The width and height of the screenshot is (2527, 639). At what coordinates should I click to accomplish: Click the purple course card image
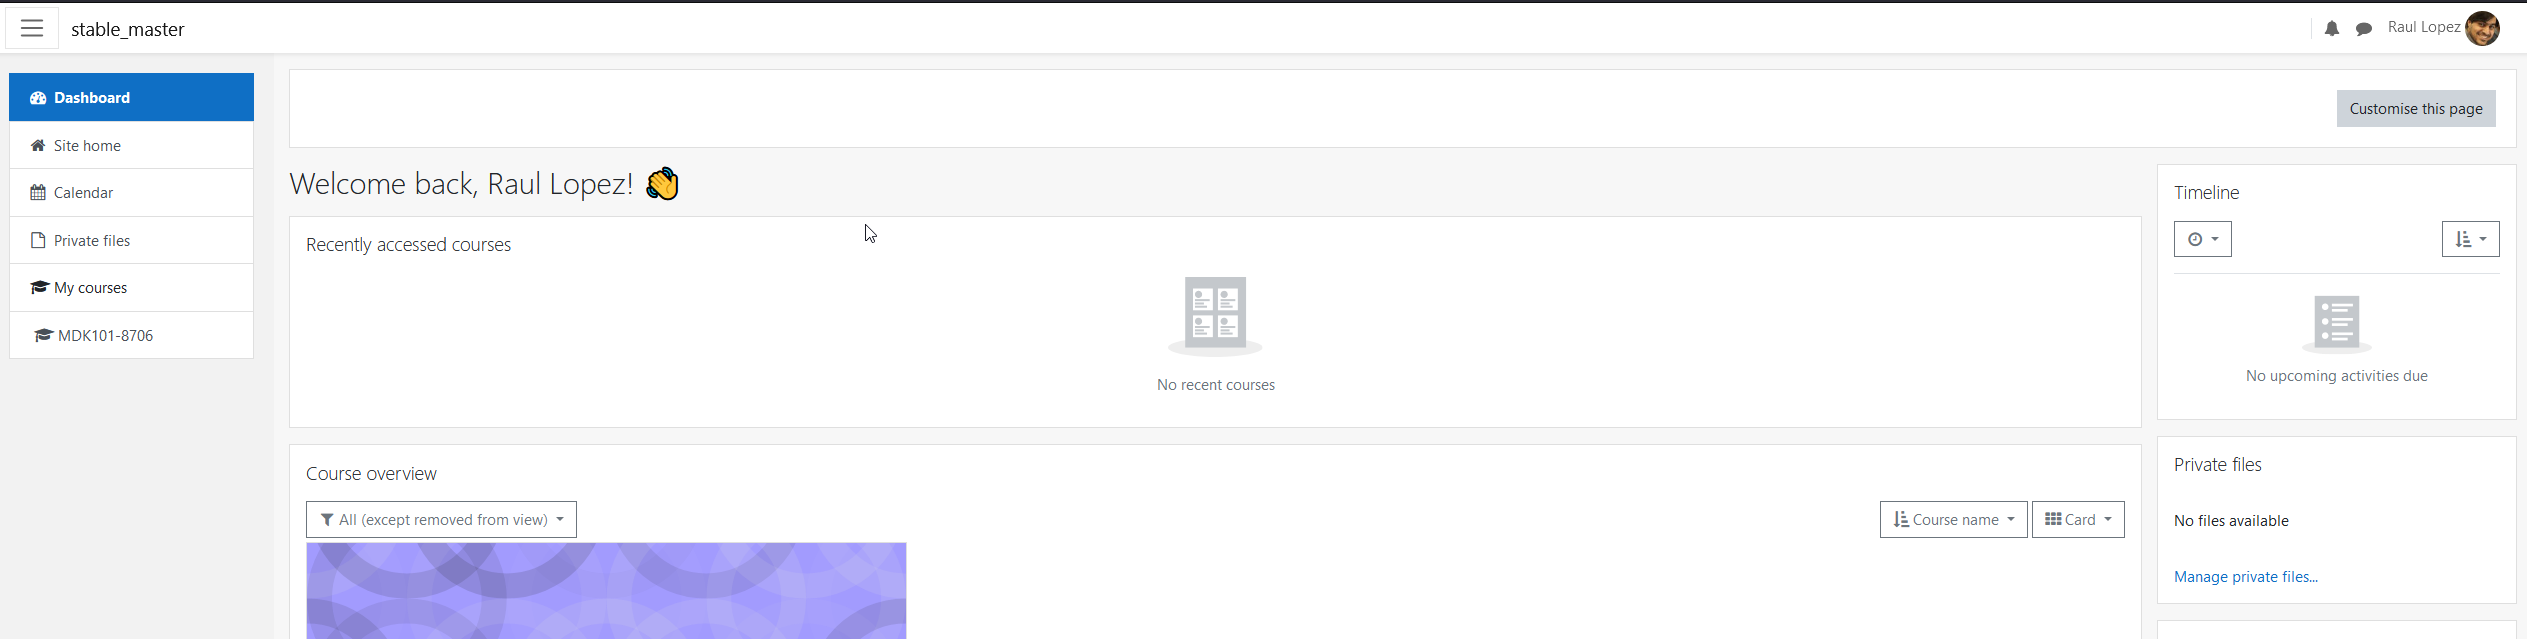click(606, 591)
